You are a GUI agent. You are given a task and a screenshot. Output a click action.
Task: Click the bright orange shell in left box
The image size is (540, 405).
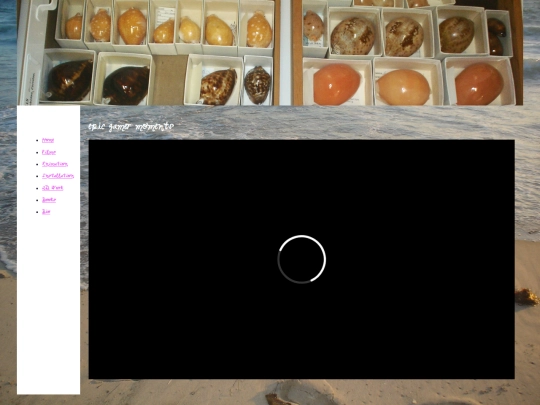click(336, 84)
